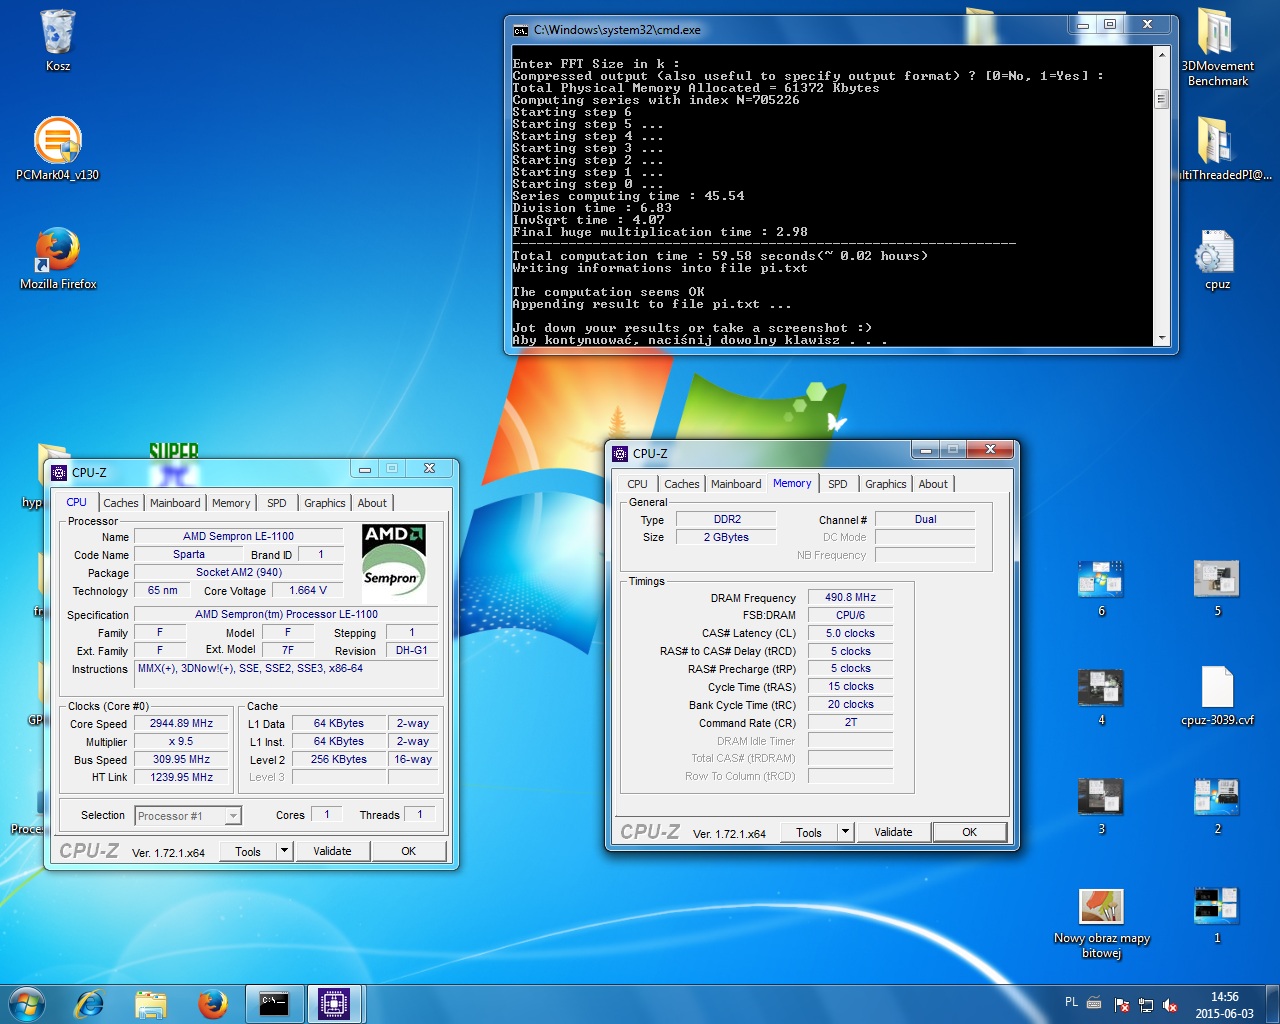Expand Tools dropdown arrow in right CPU-Z window
The image size is (1280, 1024).
[x=846, y=833]
